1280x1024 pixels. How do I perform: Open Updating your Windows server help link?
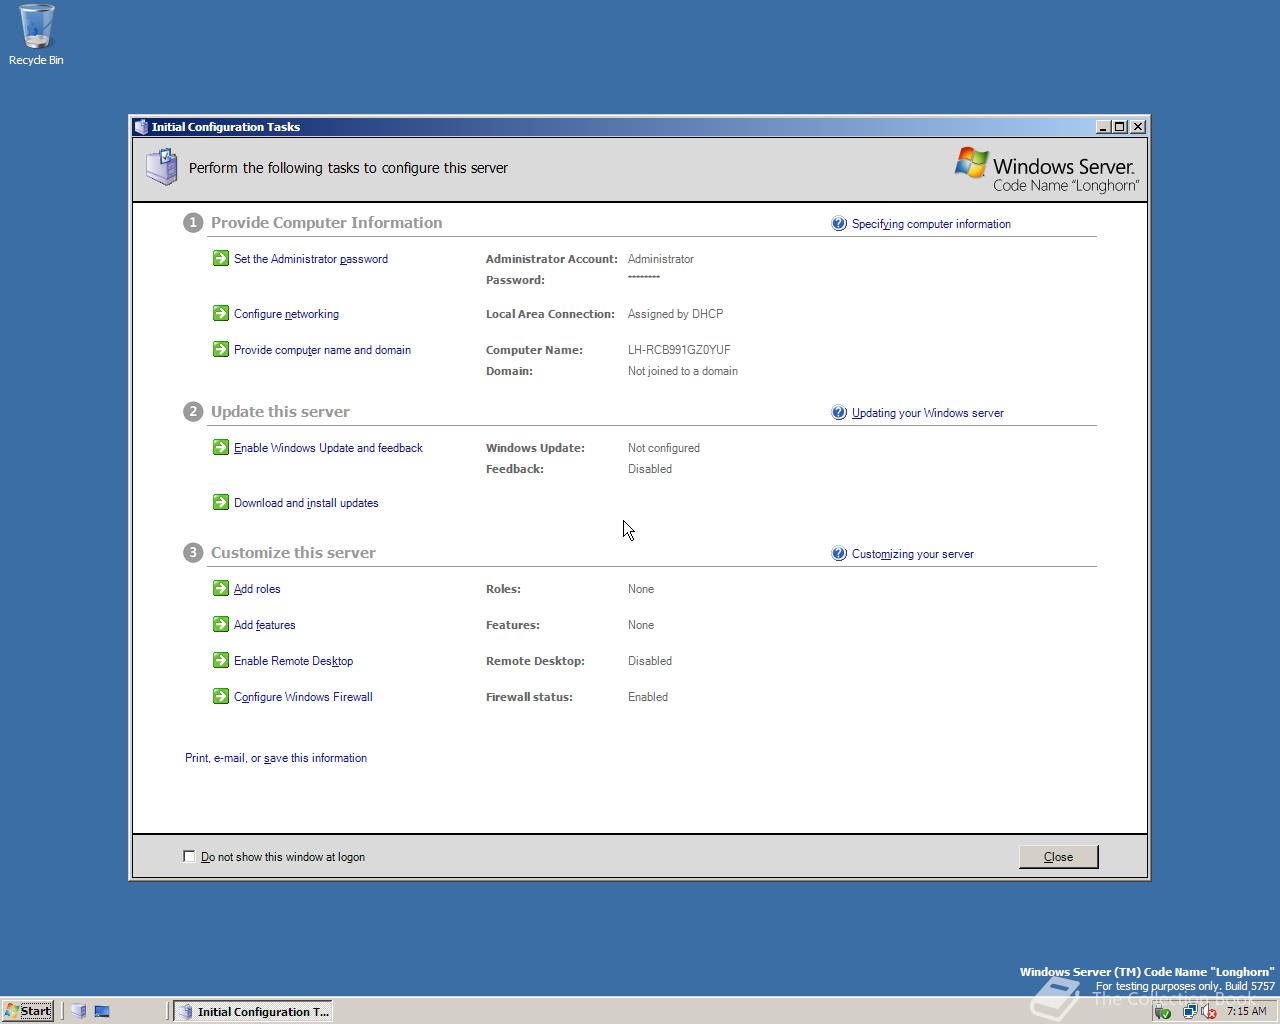pos(927,413)
